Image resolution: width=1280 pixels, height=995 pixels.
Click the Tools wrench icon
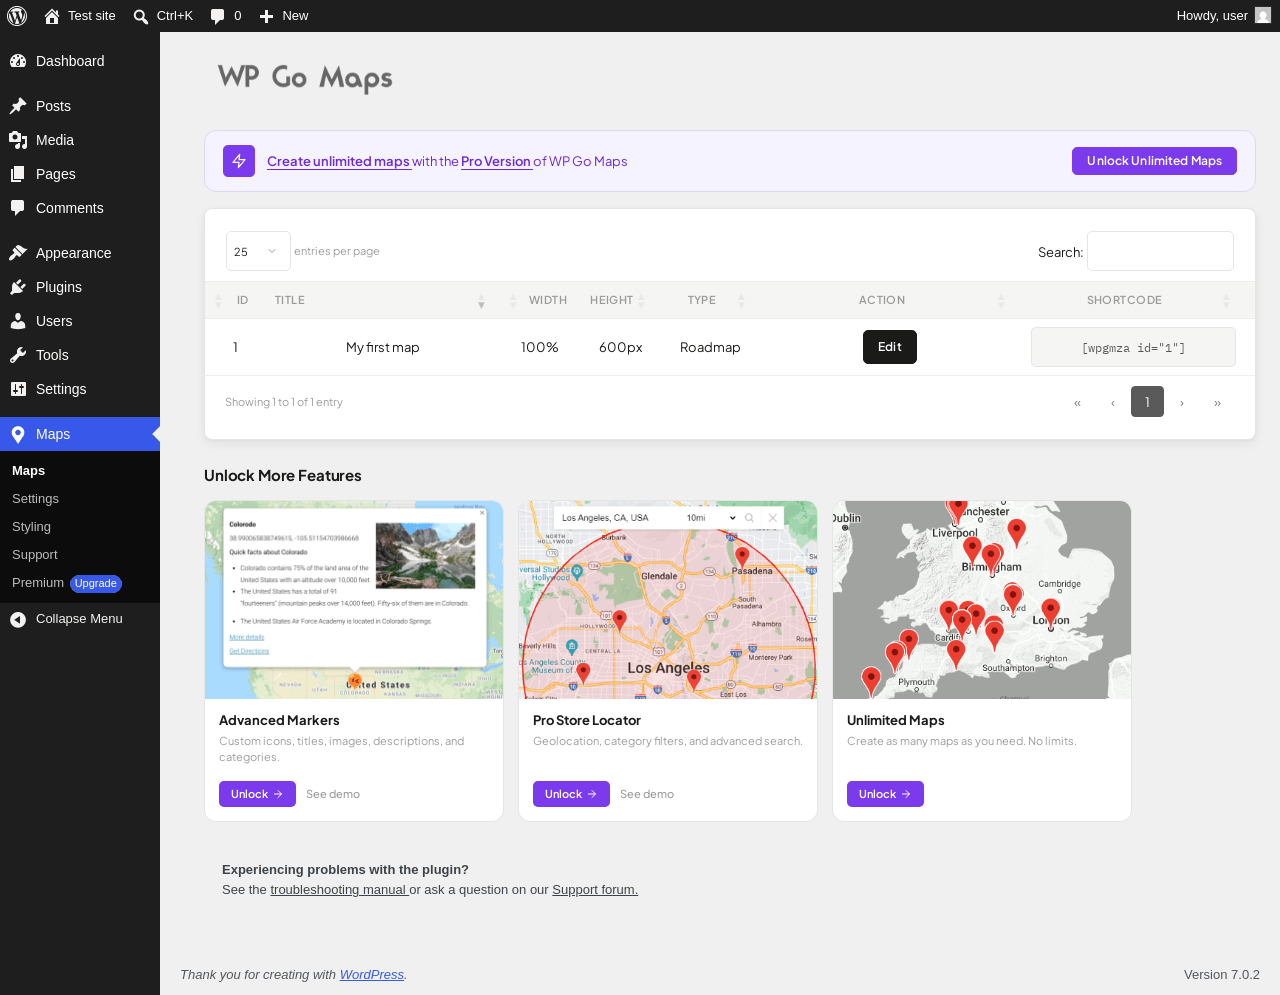[x=18, y=355]
